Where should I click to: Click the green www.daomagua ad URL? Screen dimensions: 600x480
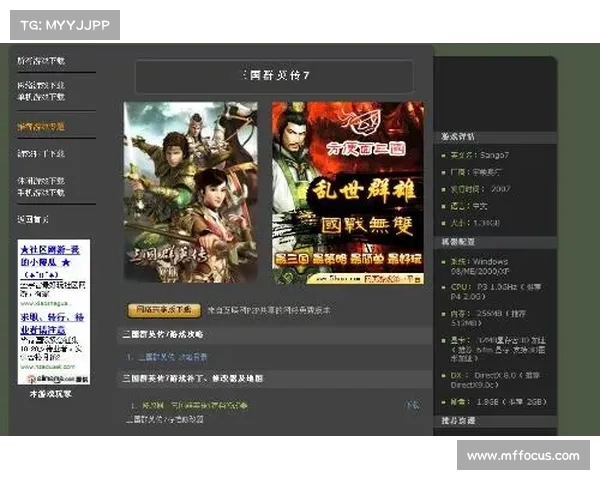click(x=46, y=303)
